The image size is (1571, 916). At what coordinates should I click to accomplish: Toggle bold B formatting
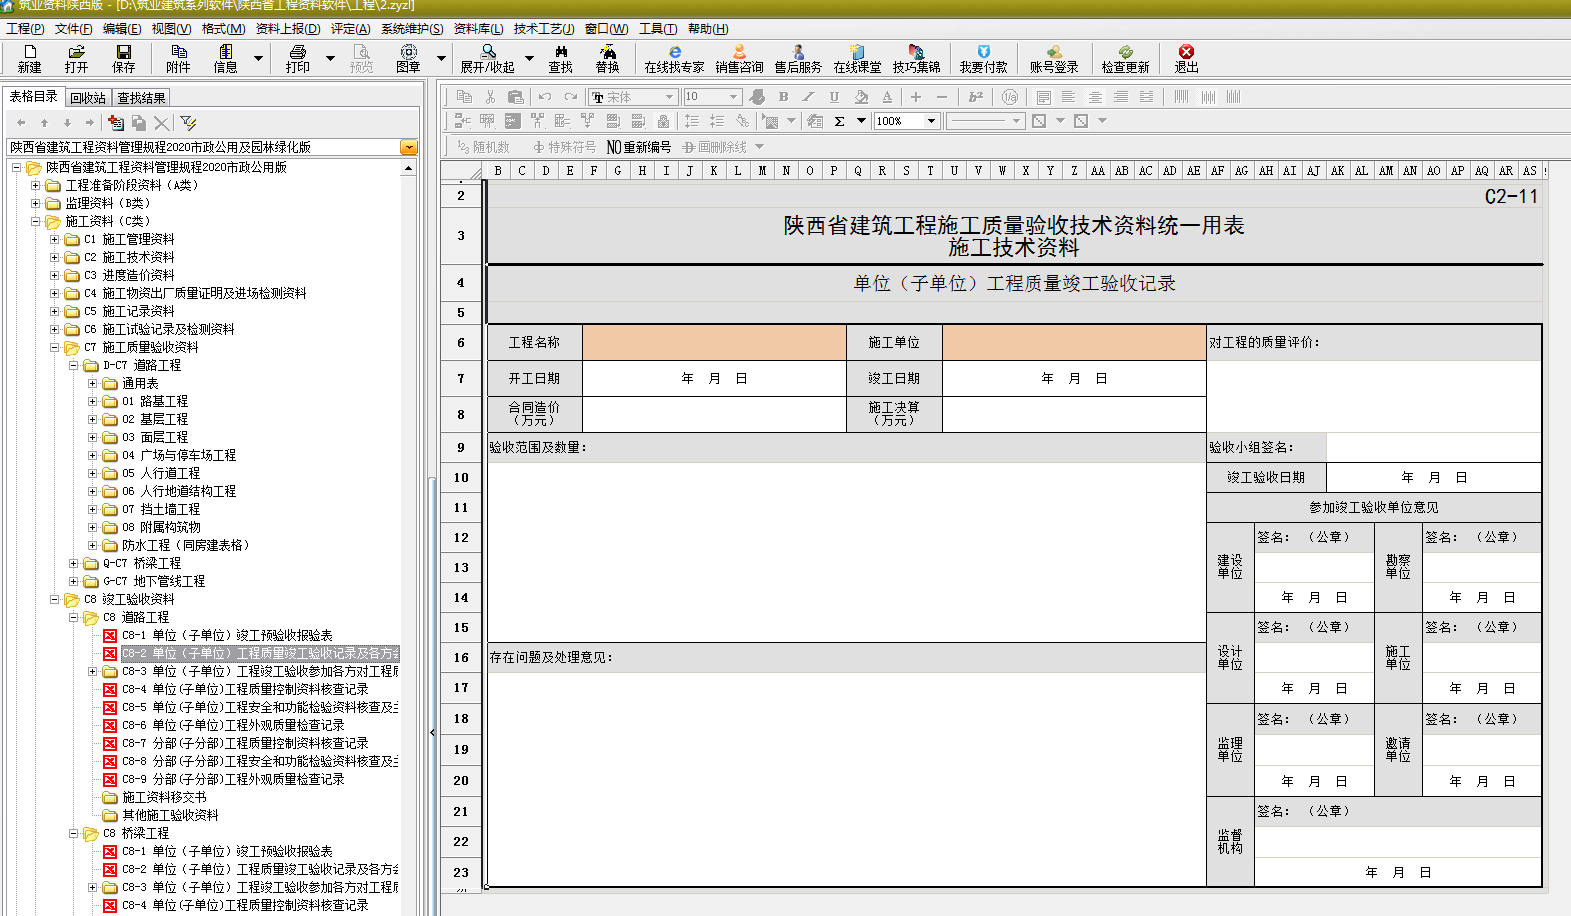pyautogui.click(x=783, y=97)
